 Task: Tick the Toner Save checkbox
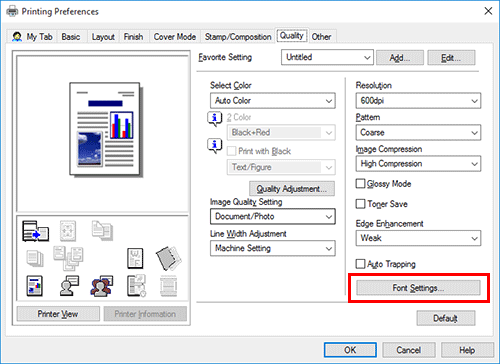pyautogui.click(x=360, y=204)
